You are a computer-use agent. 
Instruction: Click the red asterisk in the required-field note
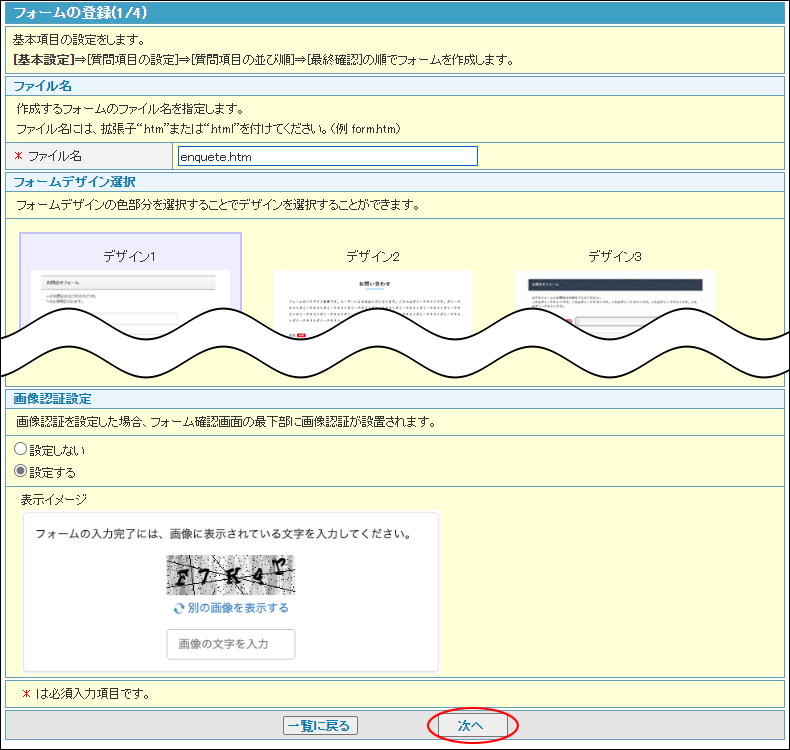(x=26, y=693)
